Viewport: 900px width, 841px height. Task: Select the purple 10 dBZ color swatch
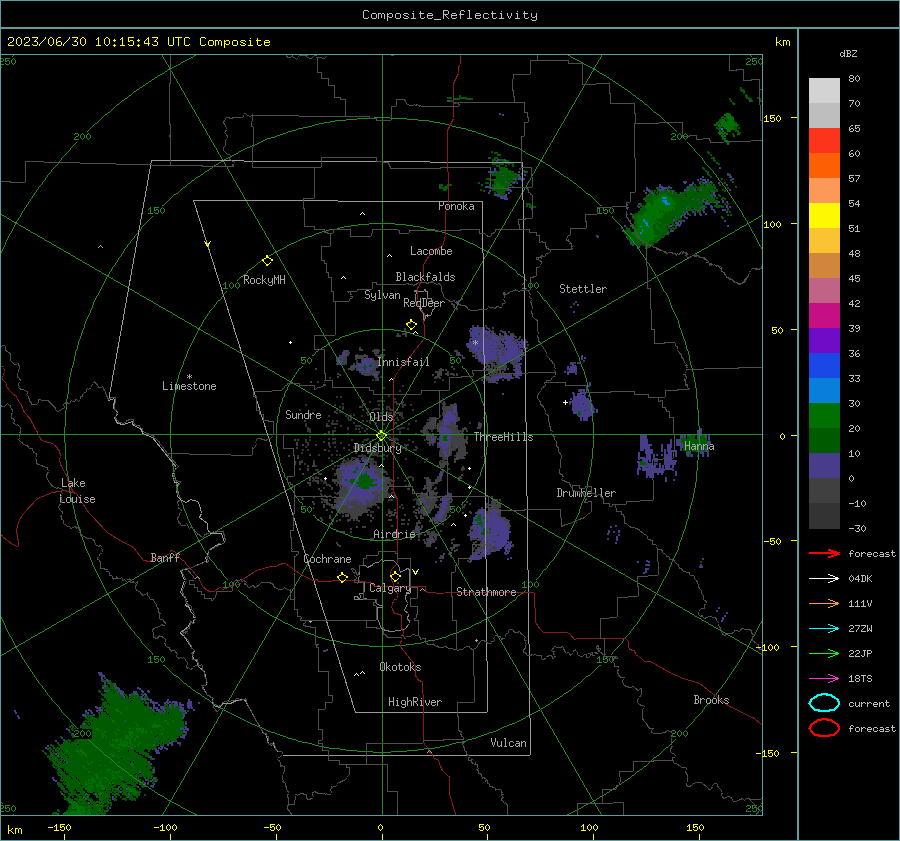(x=824, y=466)
